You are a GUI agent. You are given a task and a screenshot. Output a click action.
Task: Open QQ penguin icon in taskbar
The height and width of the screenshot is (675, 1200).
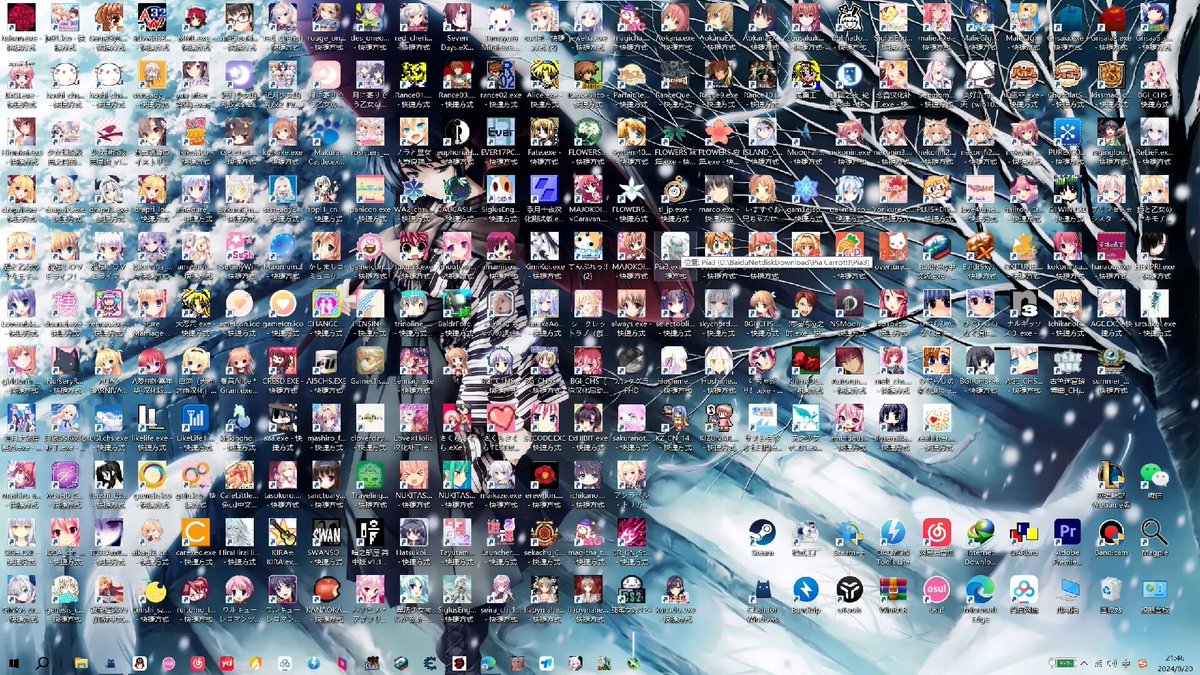point(140,663)
